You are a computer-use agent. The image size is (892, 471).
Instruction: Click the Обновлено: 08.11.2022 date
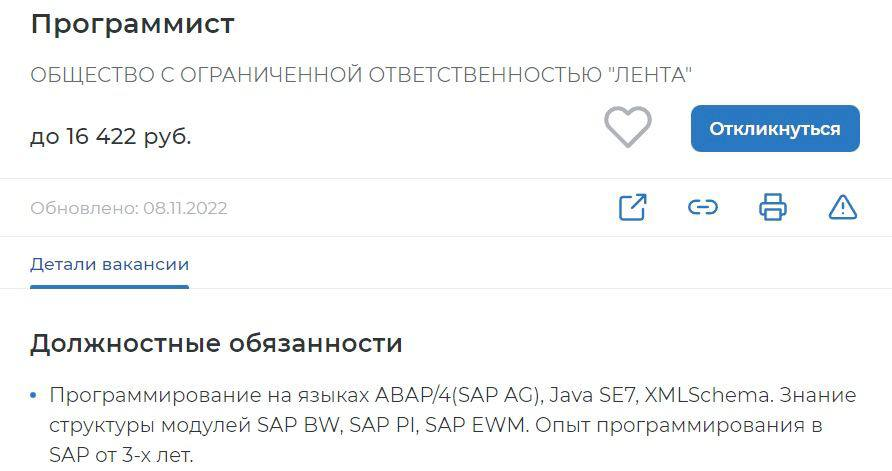[129, 208]
